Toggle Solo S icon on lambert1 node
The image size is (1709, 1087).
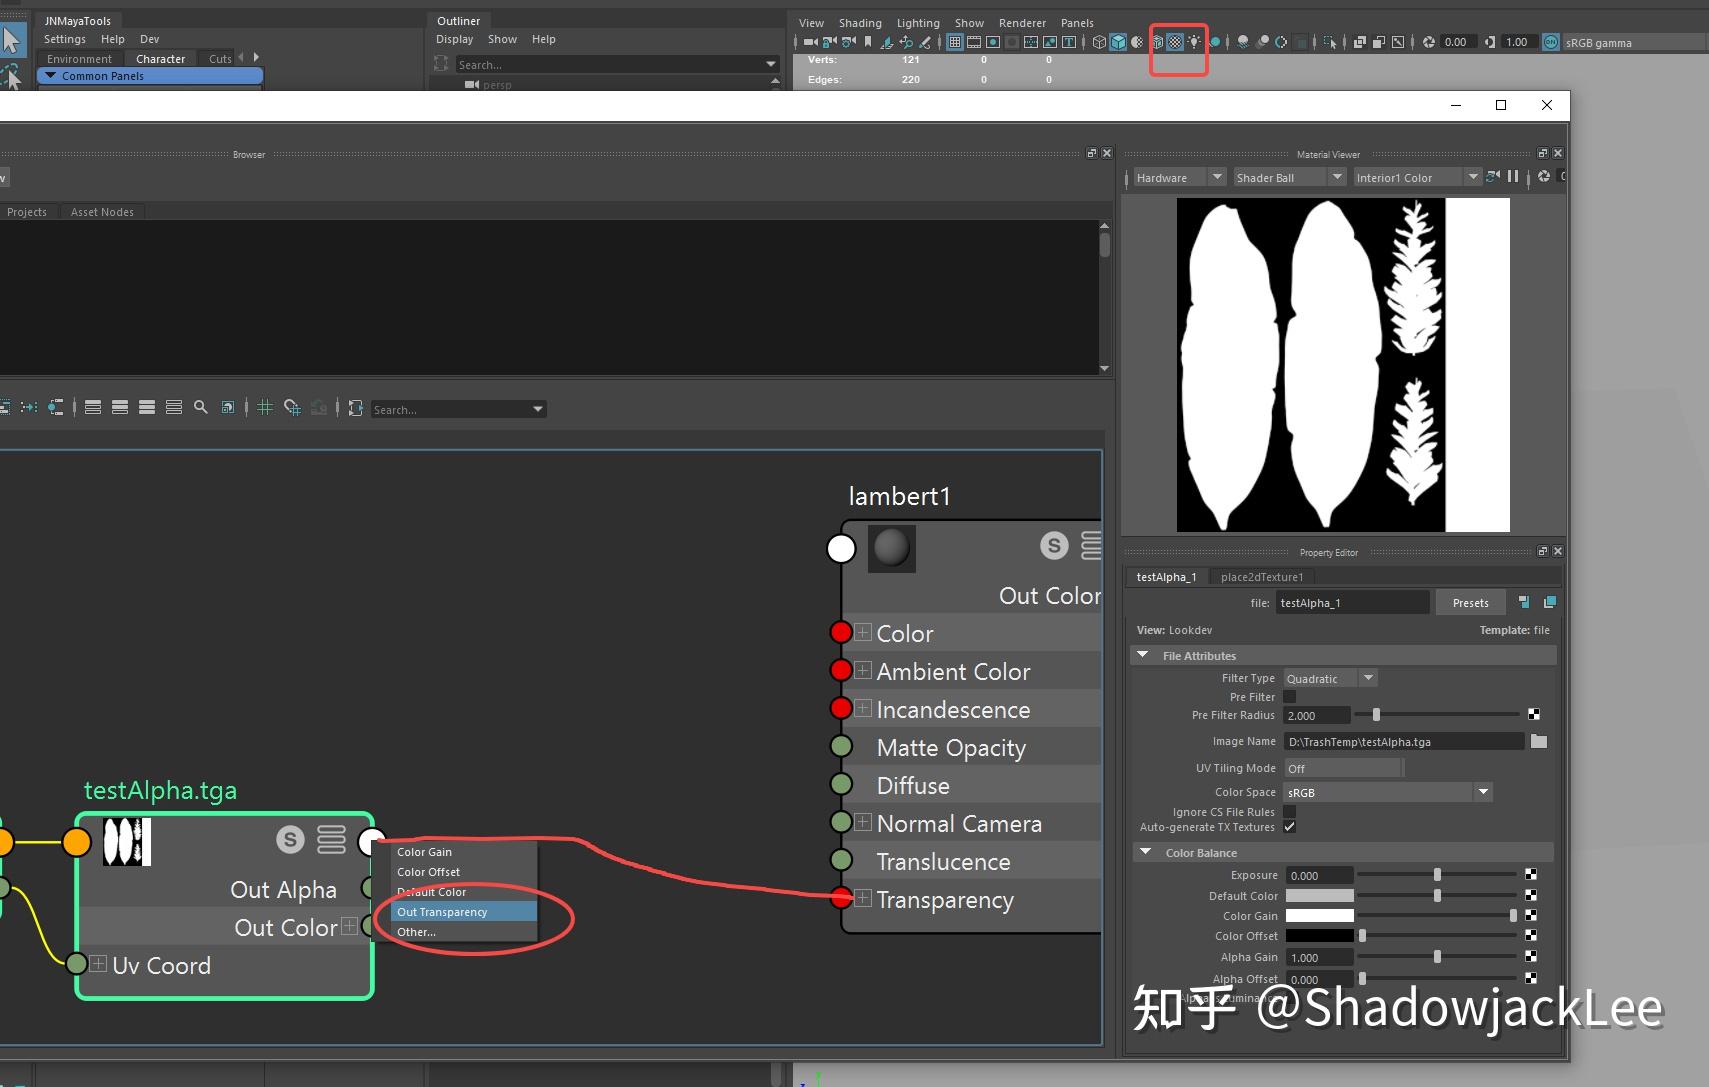1054,545
